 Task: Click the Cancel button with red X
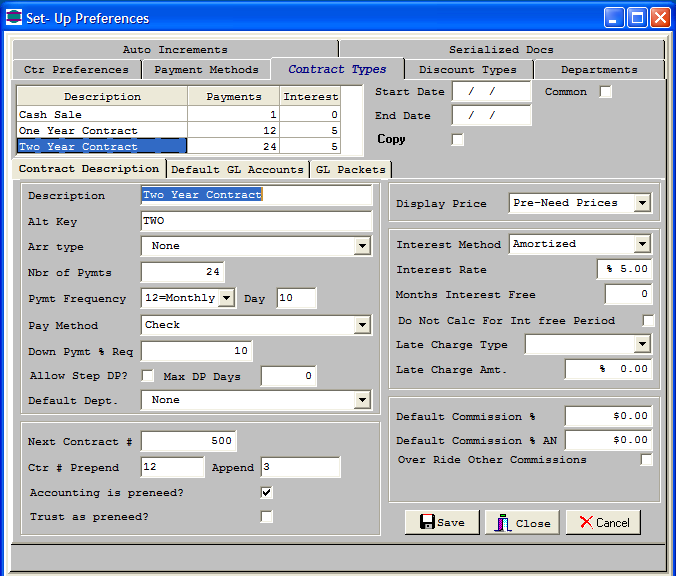pos(603,522)
